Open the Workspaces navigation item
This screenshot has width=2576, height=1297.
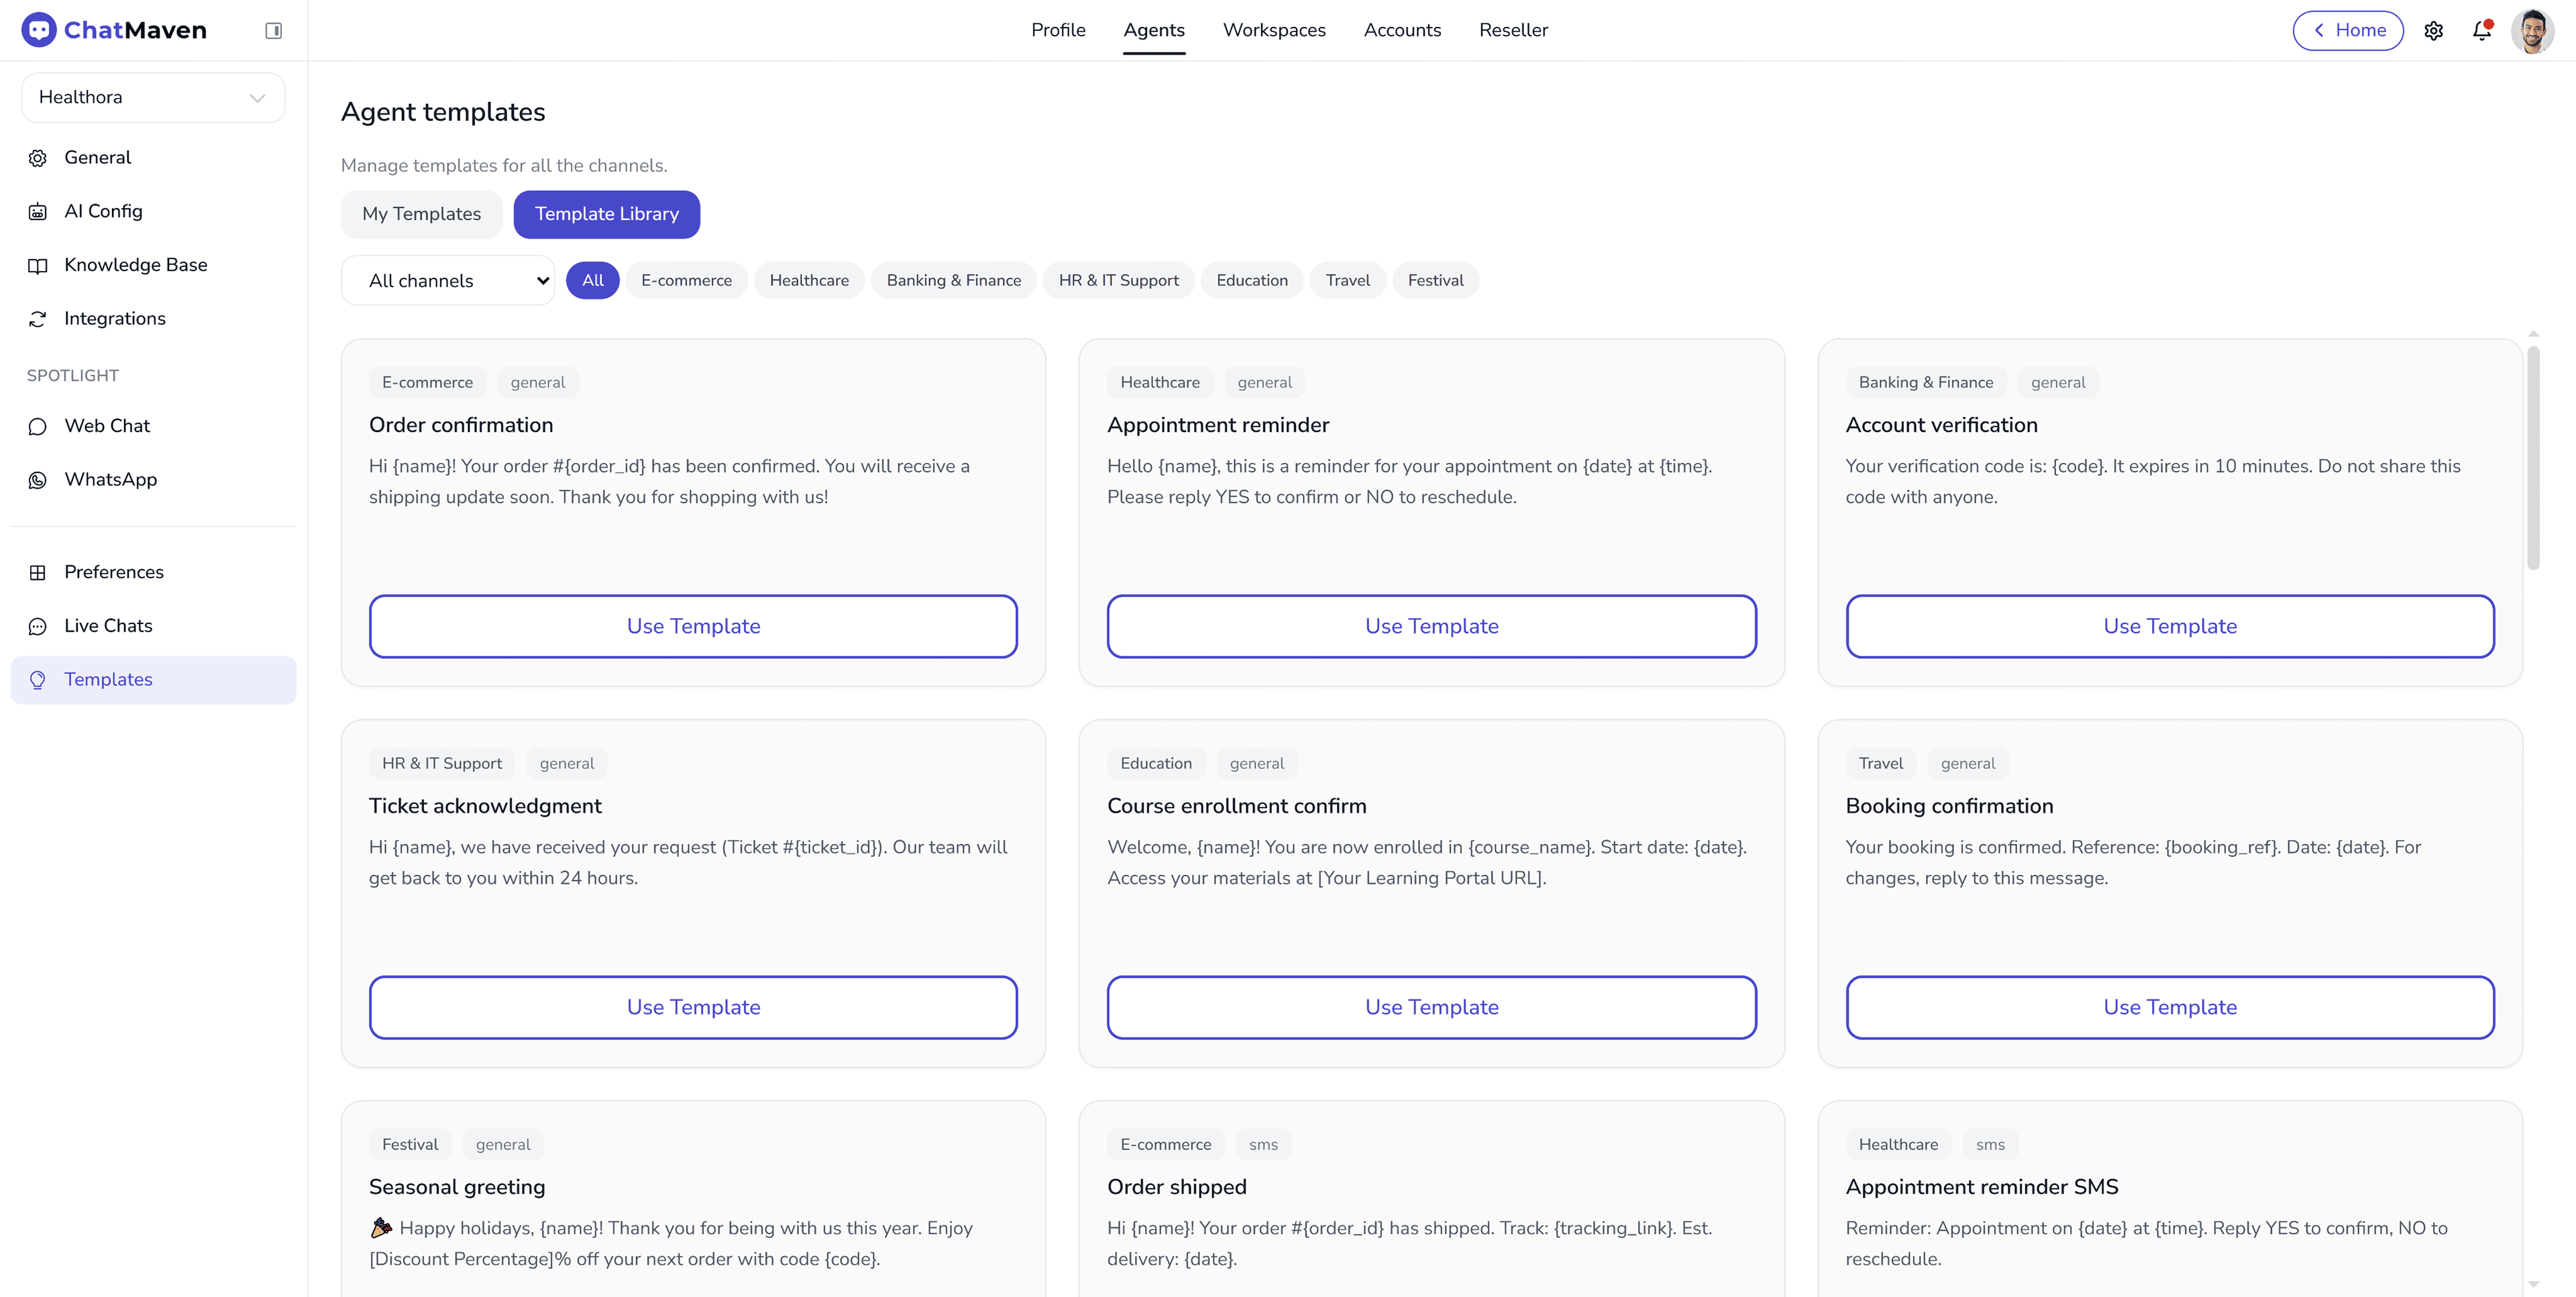point(1274,30)
